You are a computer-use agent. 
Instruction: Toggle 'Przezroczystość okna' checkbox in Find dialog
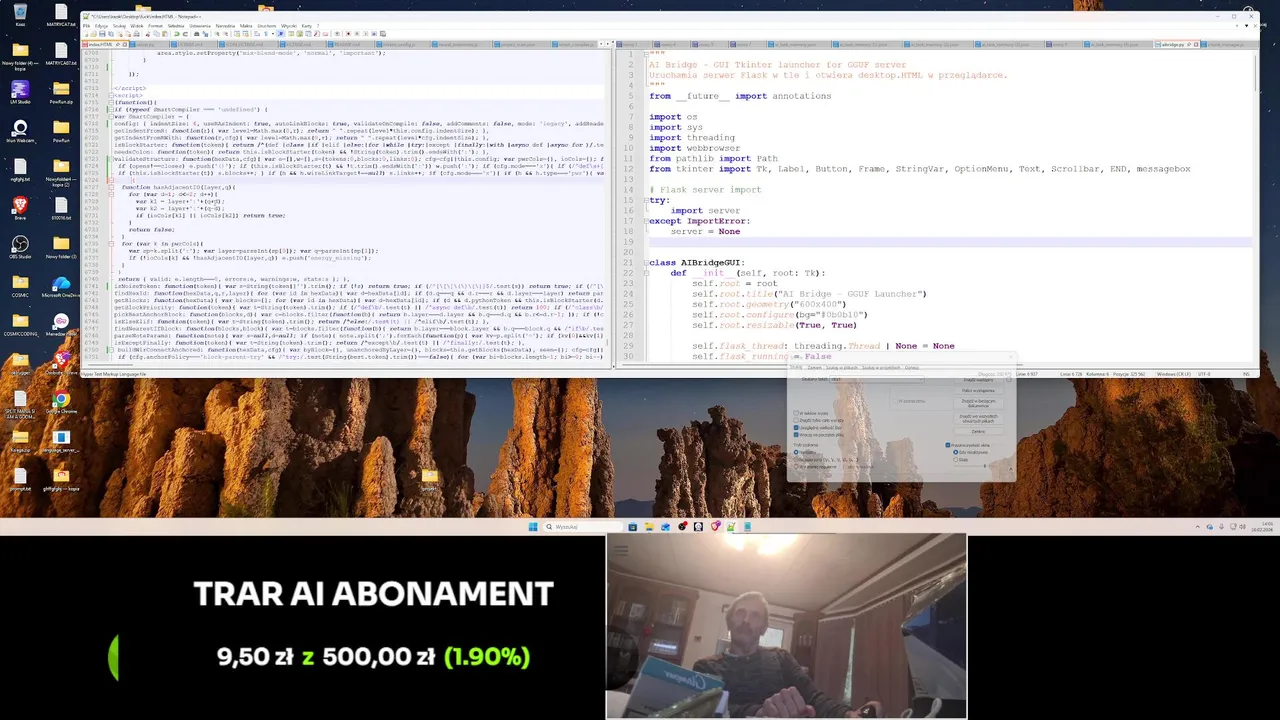pos(948,445)
